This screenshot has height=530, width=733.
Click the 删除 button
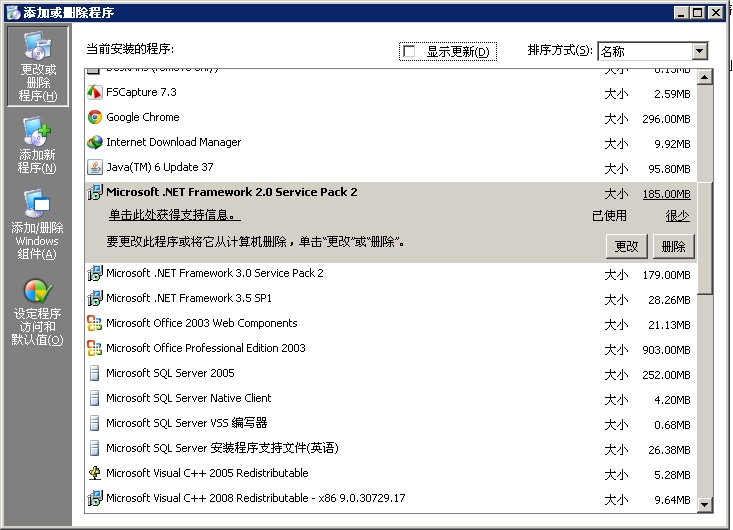tap(673, 247)
